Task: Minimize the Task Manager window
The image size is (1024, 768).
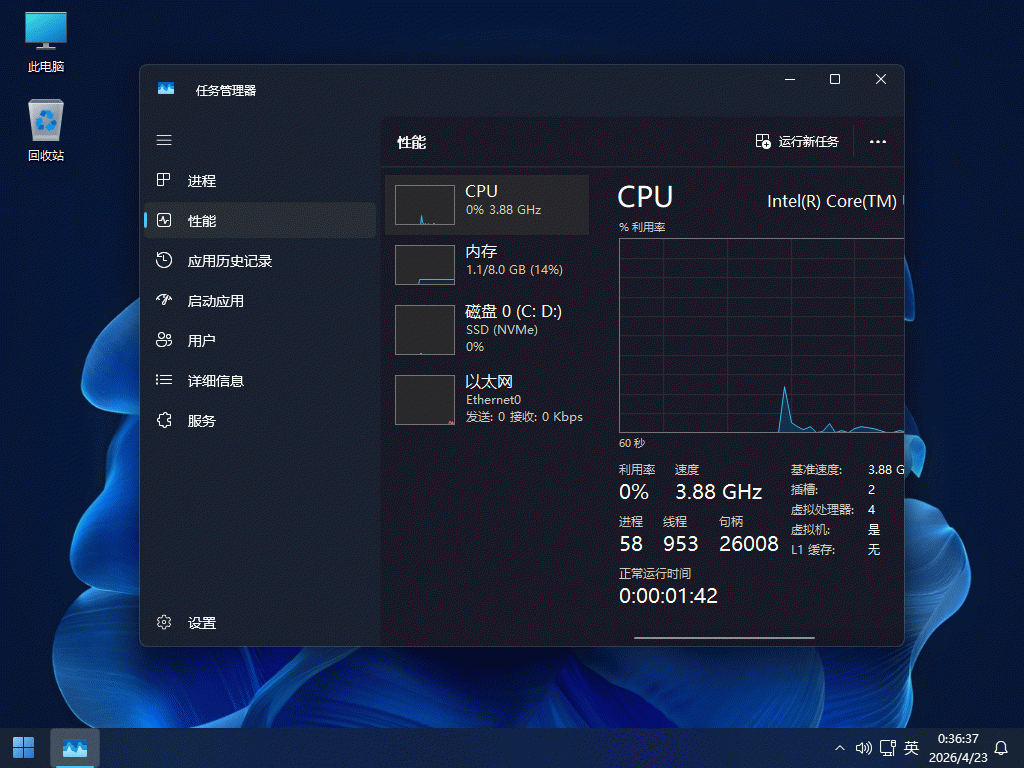Action: [x=790, y=80]
